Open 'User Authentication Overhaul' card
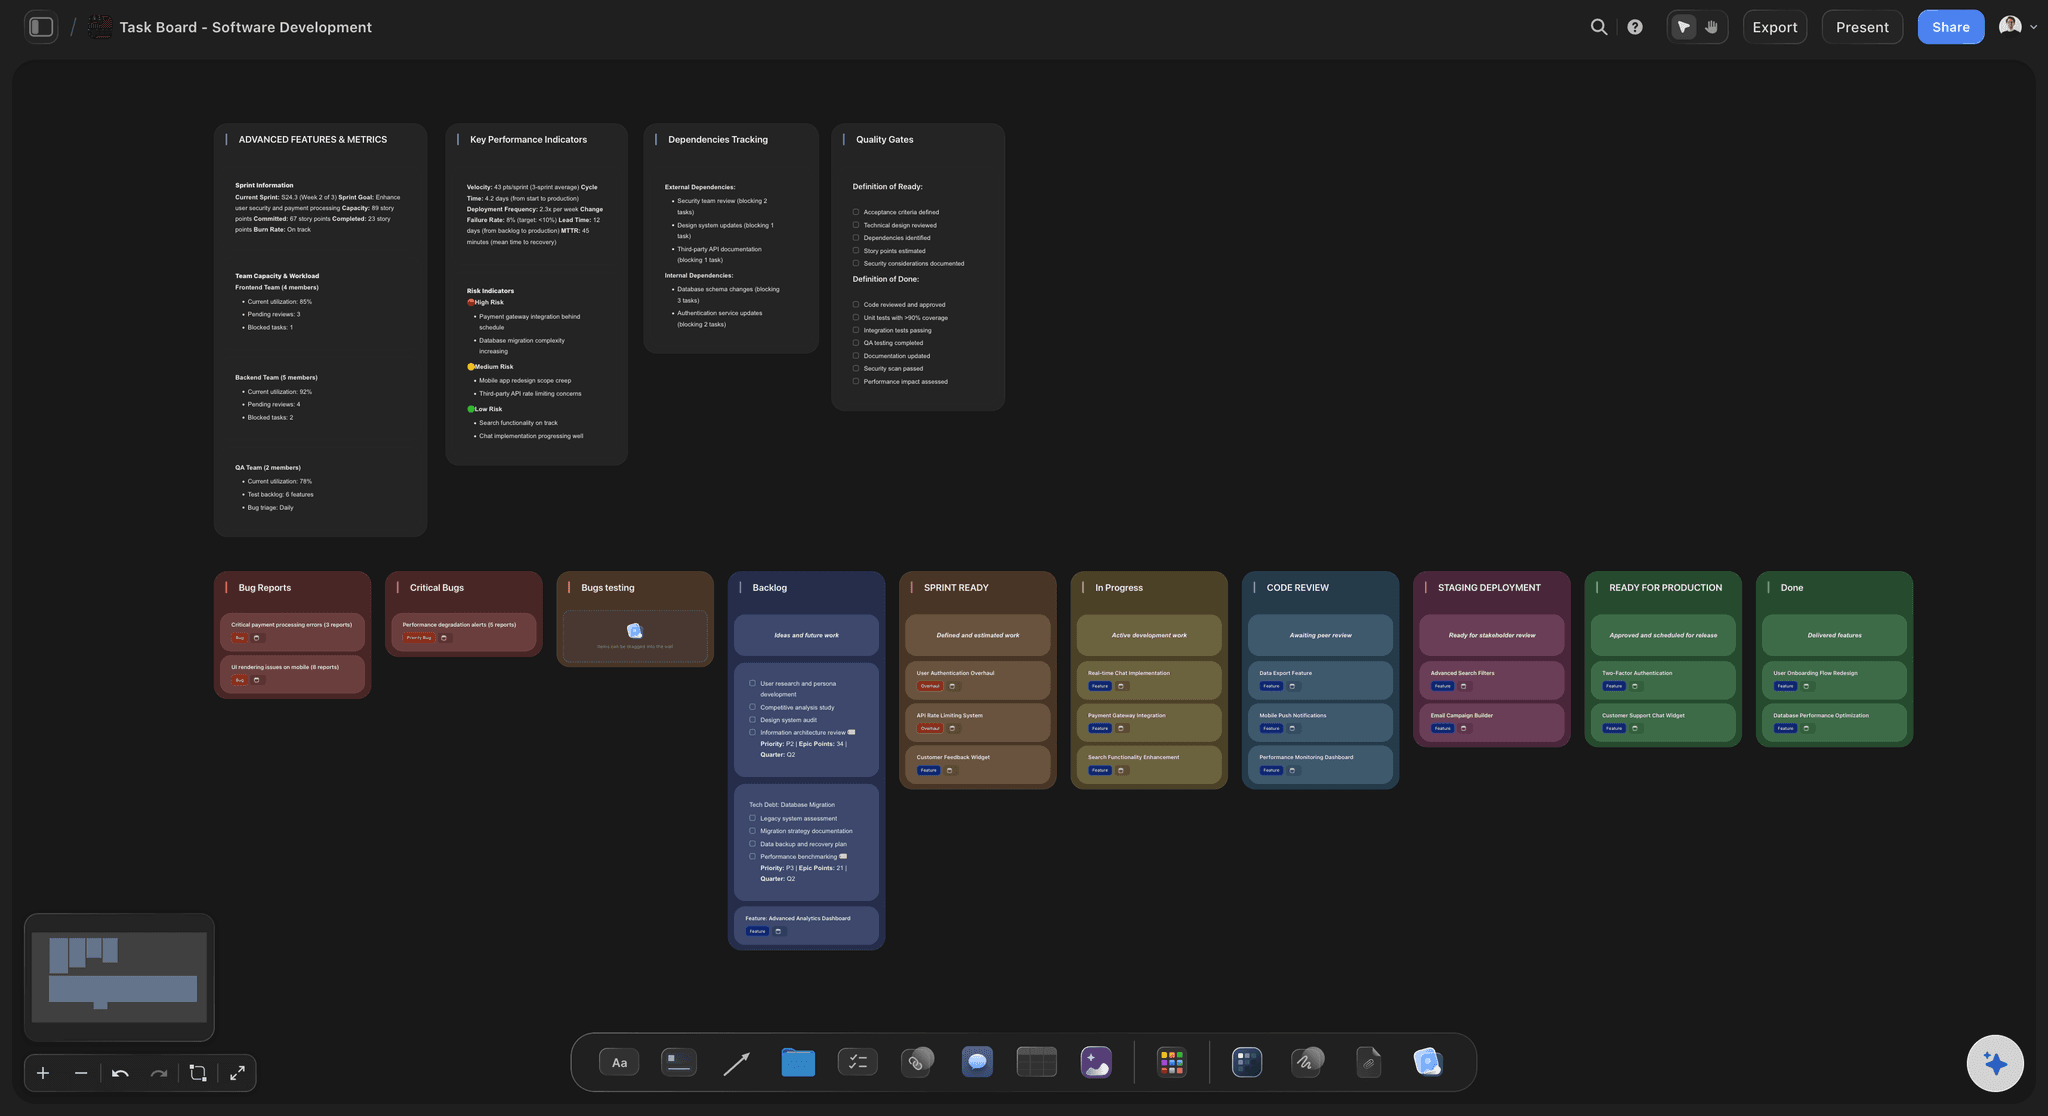This screenshot has width=2048, height=1116. [x=977, y=680]
